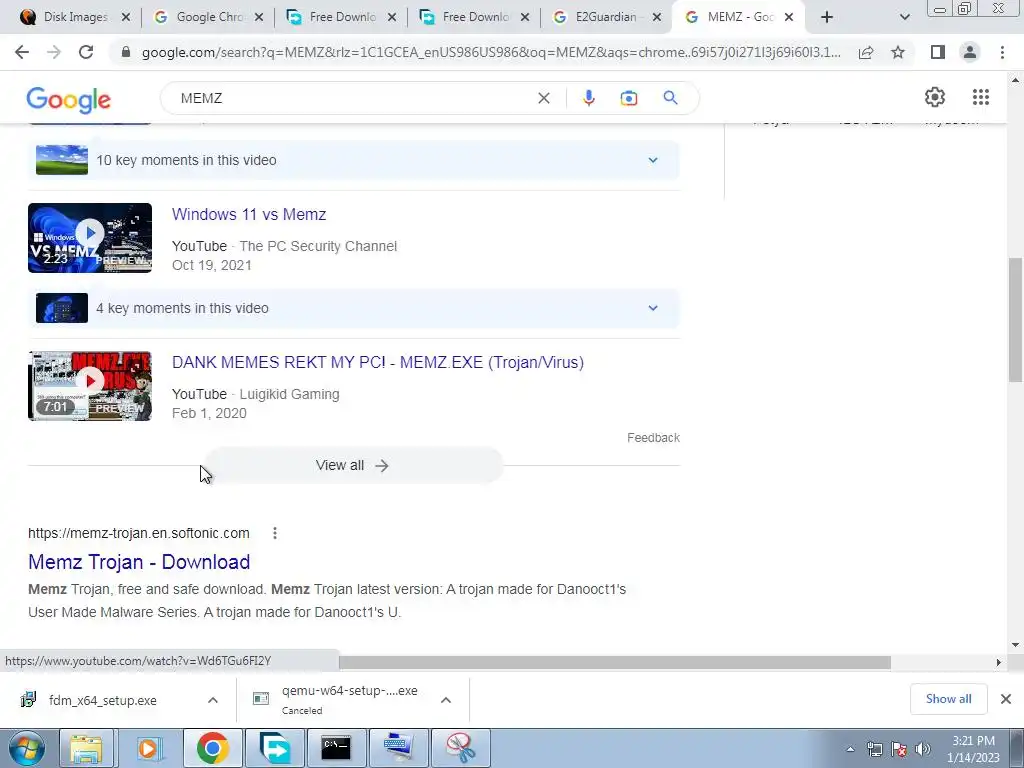The width and height of the screenshot is (1024, 768).
Task: Switch to the command prompt taskbar window
Action: 336,748
